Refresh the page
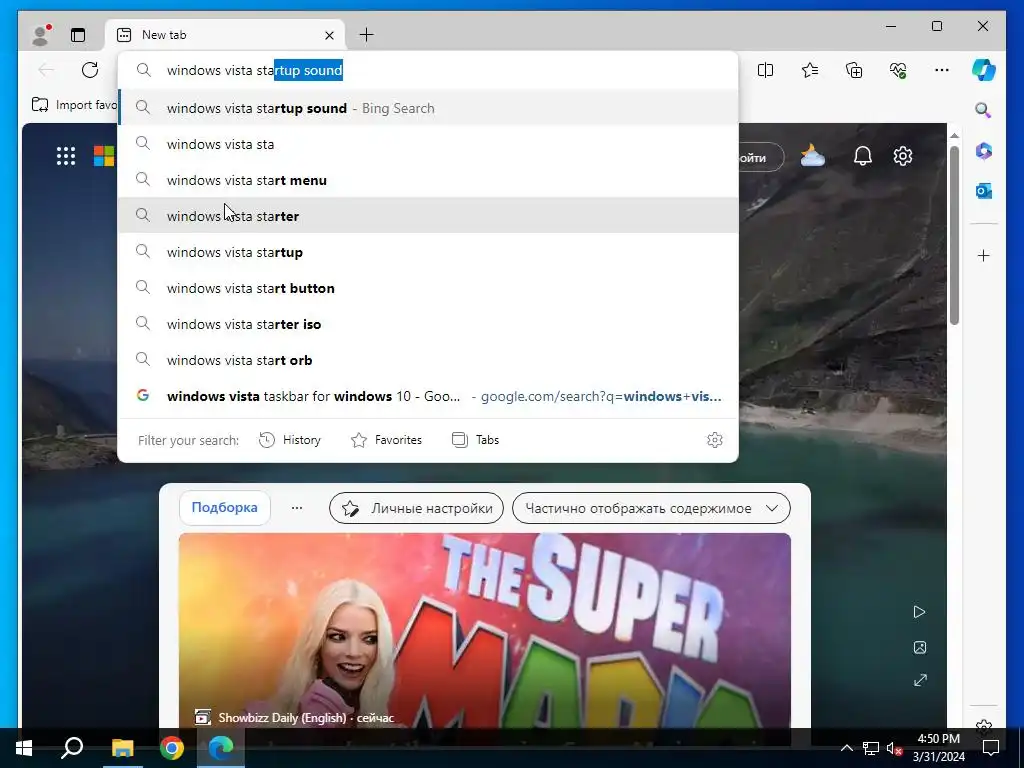 click(90, 70)
